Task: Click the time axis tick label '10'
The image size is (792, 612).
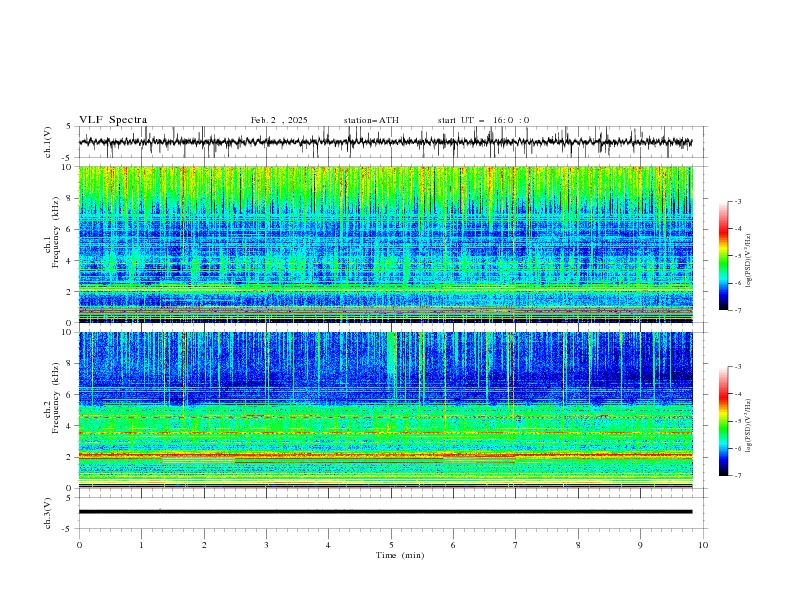Action: [703, 545]
